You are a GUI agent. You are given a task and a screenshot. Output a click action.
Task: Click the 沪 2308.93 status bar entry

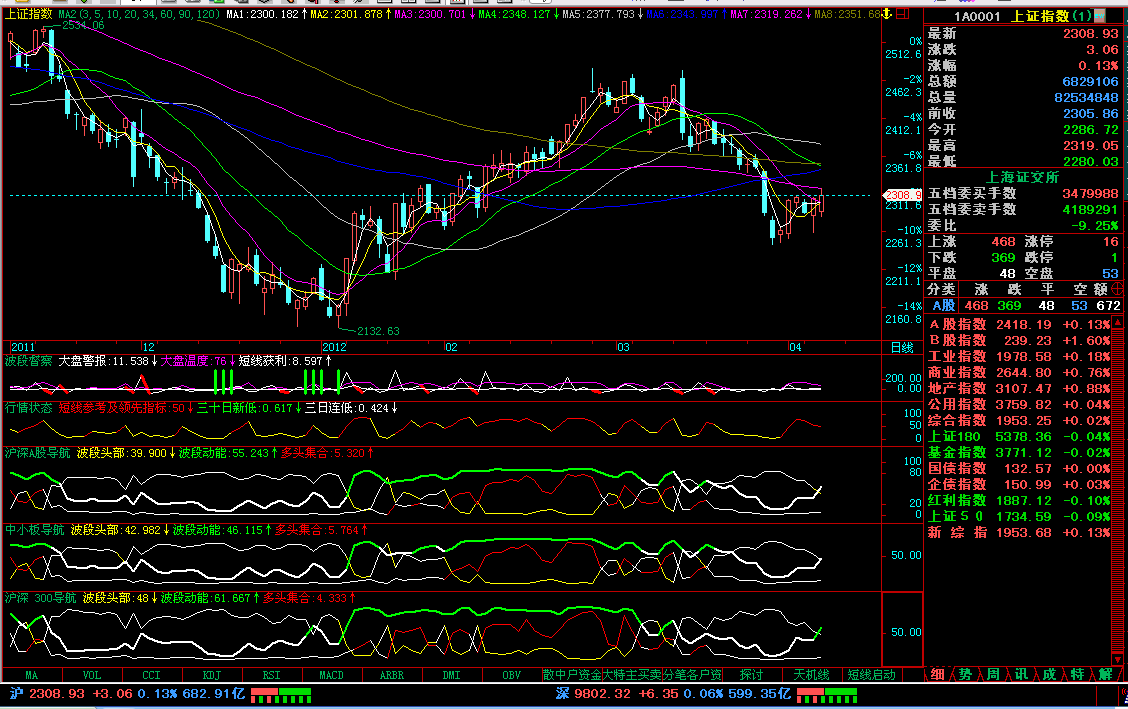[47, 694]
